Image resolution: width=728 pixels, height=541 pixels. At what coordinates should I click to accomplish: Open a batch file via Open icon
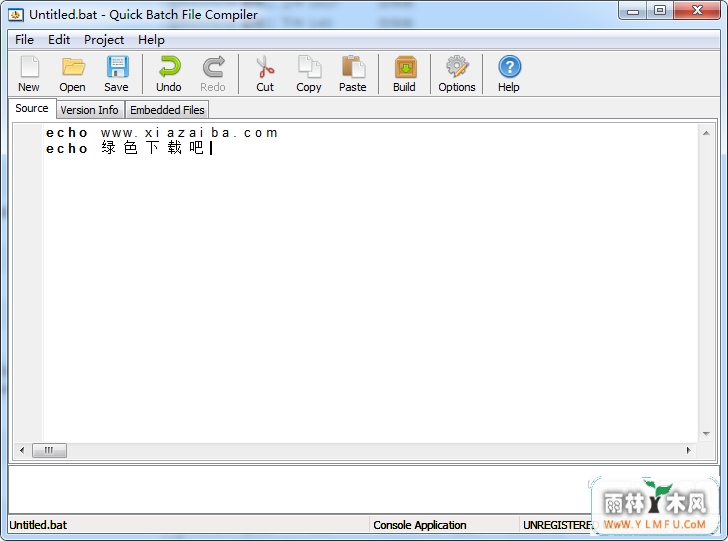(x=72, y=74)
